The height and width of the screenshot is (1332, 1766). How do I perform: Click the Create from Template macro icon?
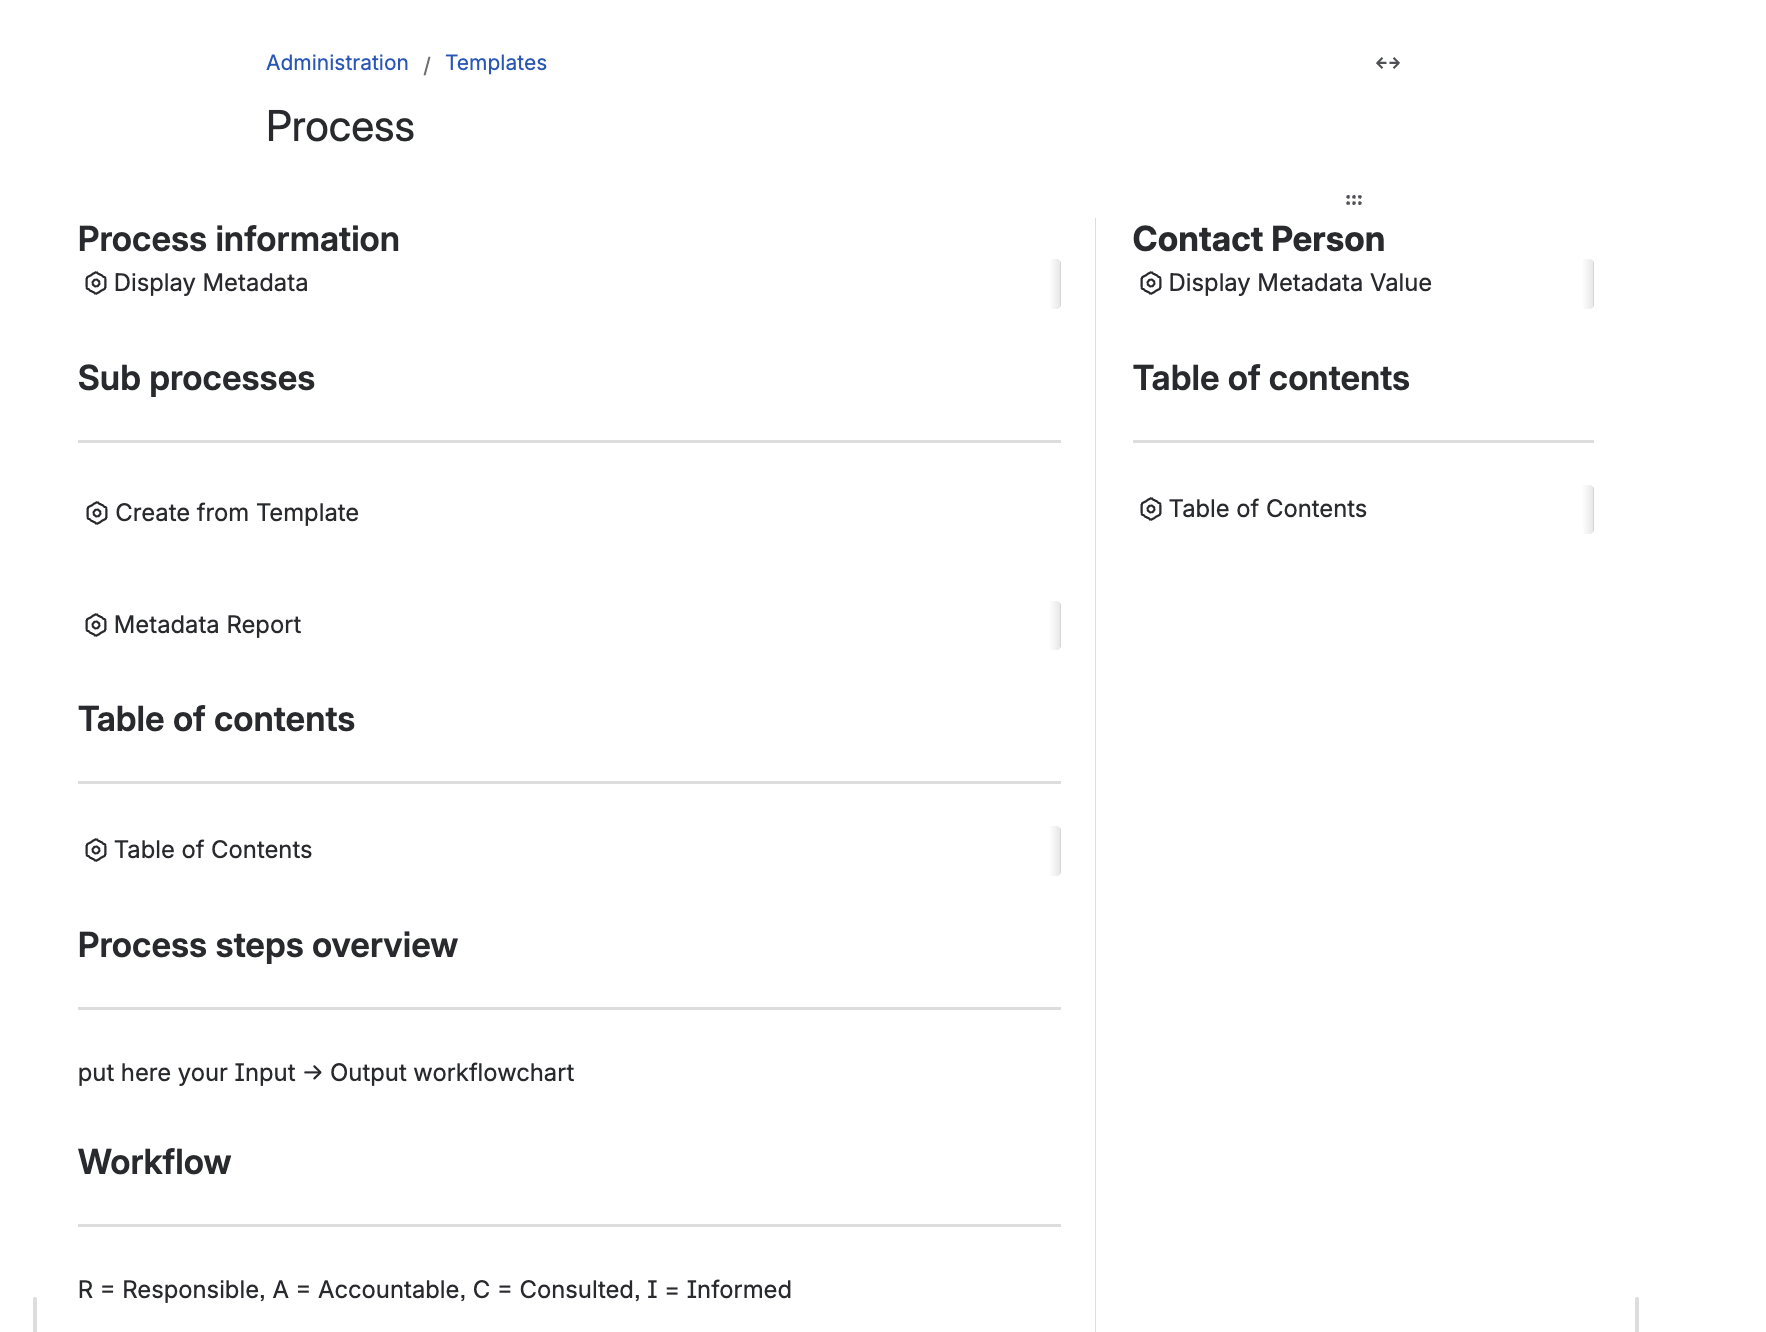click(96, 514)
